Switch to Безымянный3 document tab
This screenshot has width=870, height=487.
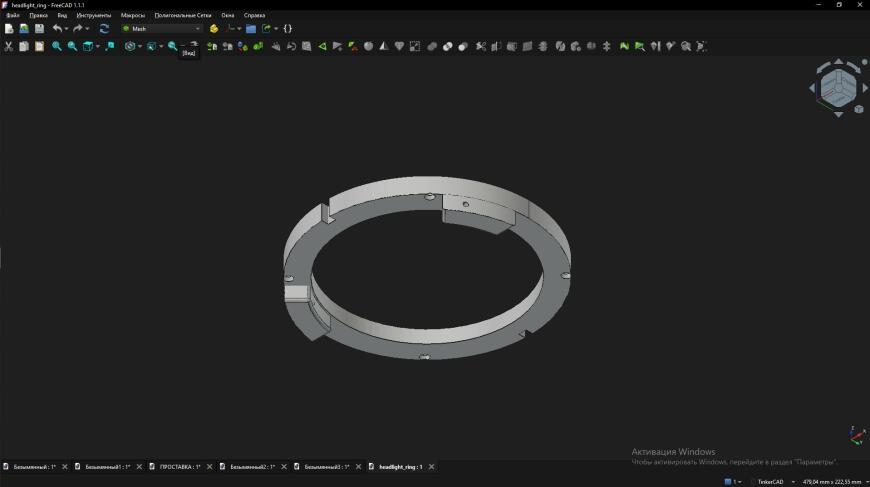[x=327, y=467]
